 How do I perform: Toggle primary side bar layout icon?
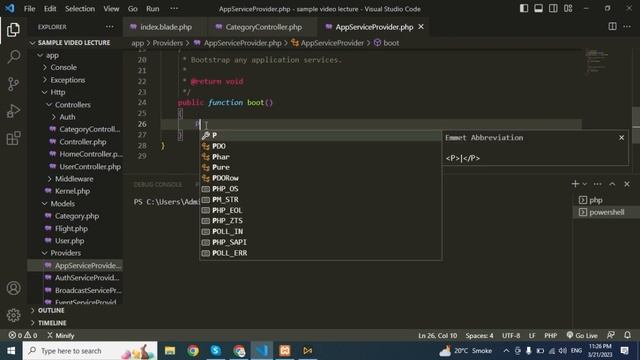[x=524, y=9]
